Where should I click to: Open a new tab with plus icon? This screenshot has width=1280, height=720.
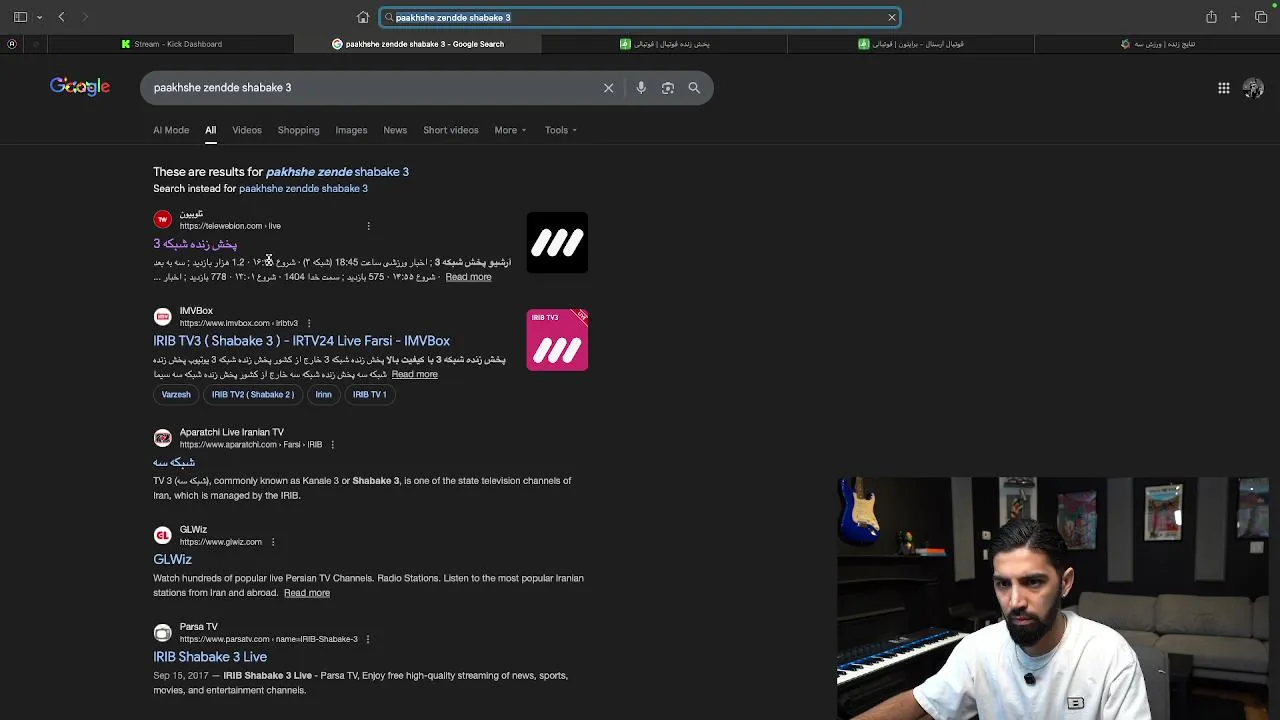coord(1236,17)
